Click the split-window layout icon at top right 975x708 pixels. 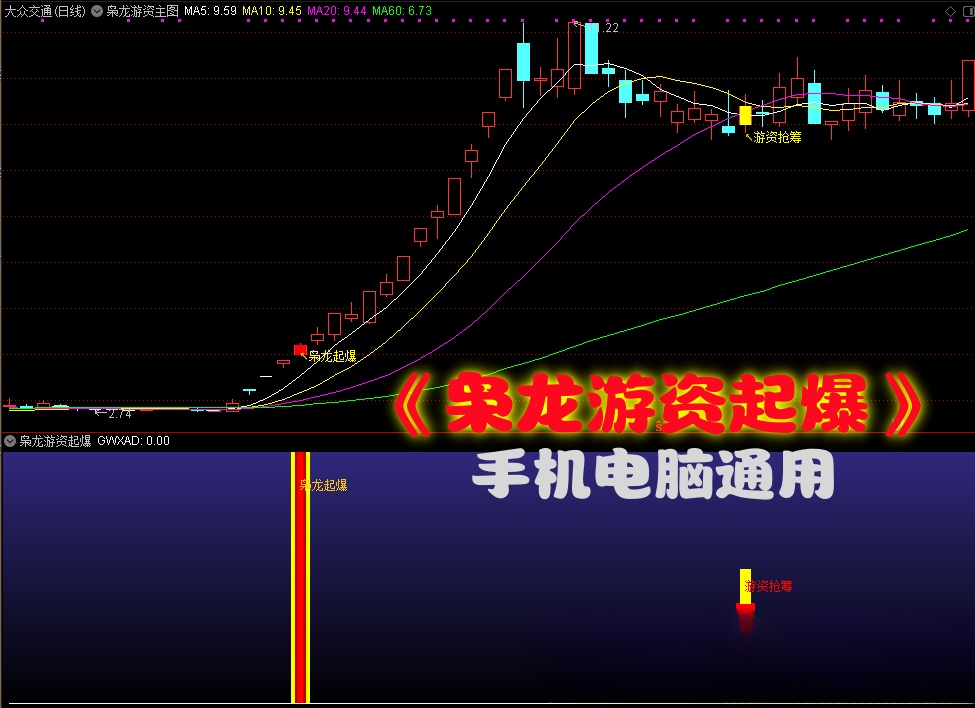point(970,12)
